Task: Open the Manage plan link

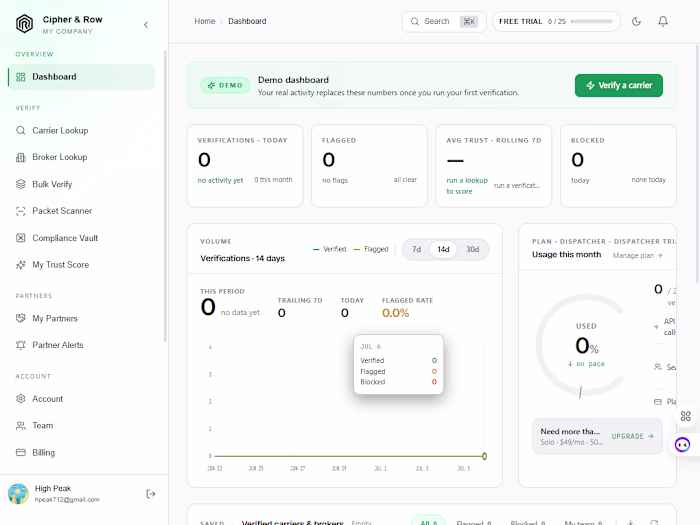Action: click(x=638, y=255)
